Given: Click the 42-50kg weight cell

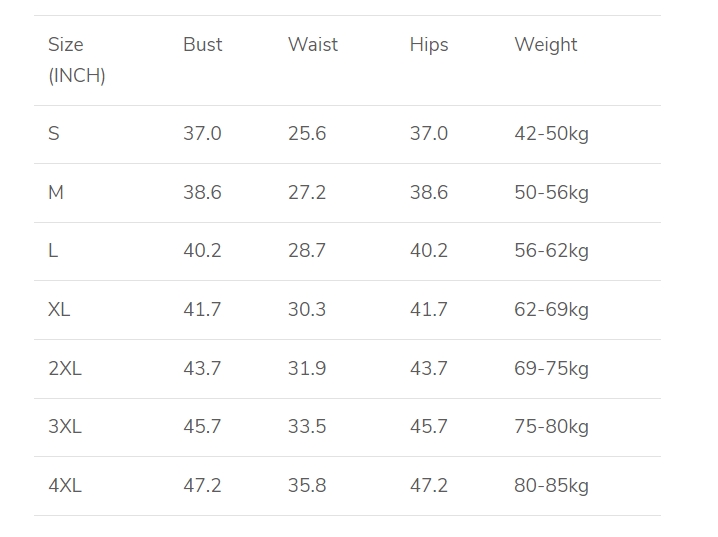Looking at the screenshot, I should (x=551, y=134).
